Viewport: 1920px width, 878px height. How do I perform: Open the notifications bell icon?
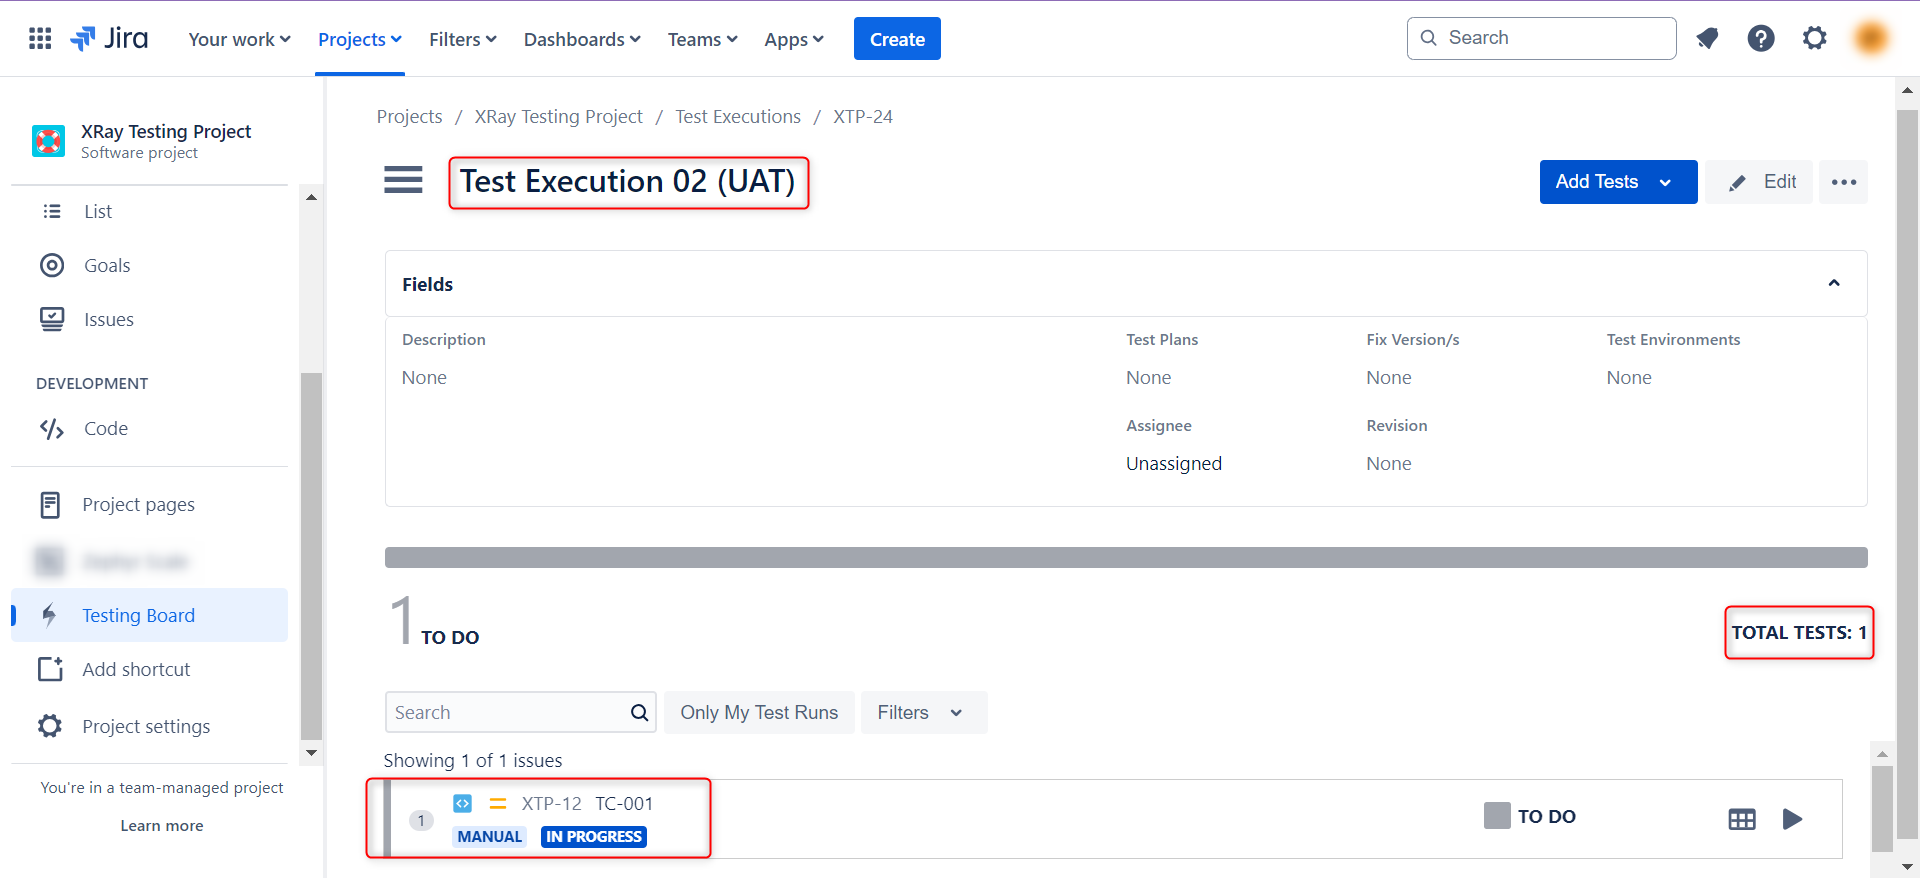[1707, 39]
